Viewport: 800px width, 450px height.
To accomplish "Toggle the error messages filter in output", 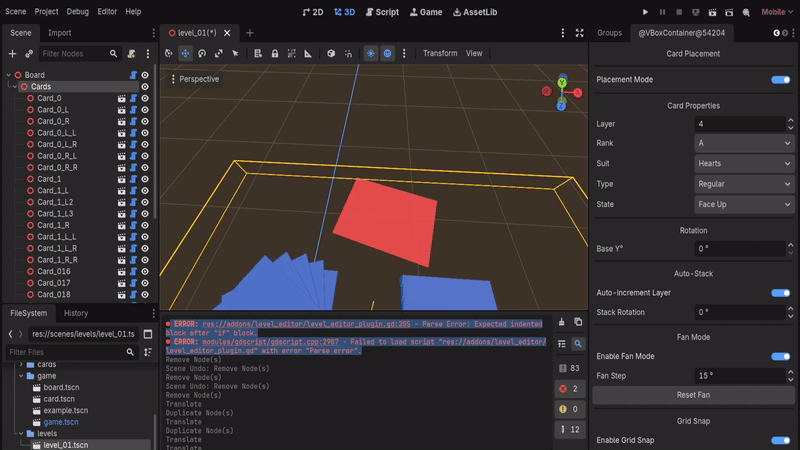I will coord(568,388).
